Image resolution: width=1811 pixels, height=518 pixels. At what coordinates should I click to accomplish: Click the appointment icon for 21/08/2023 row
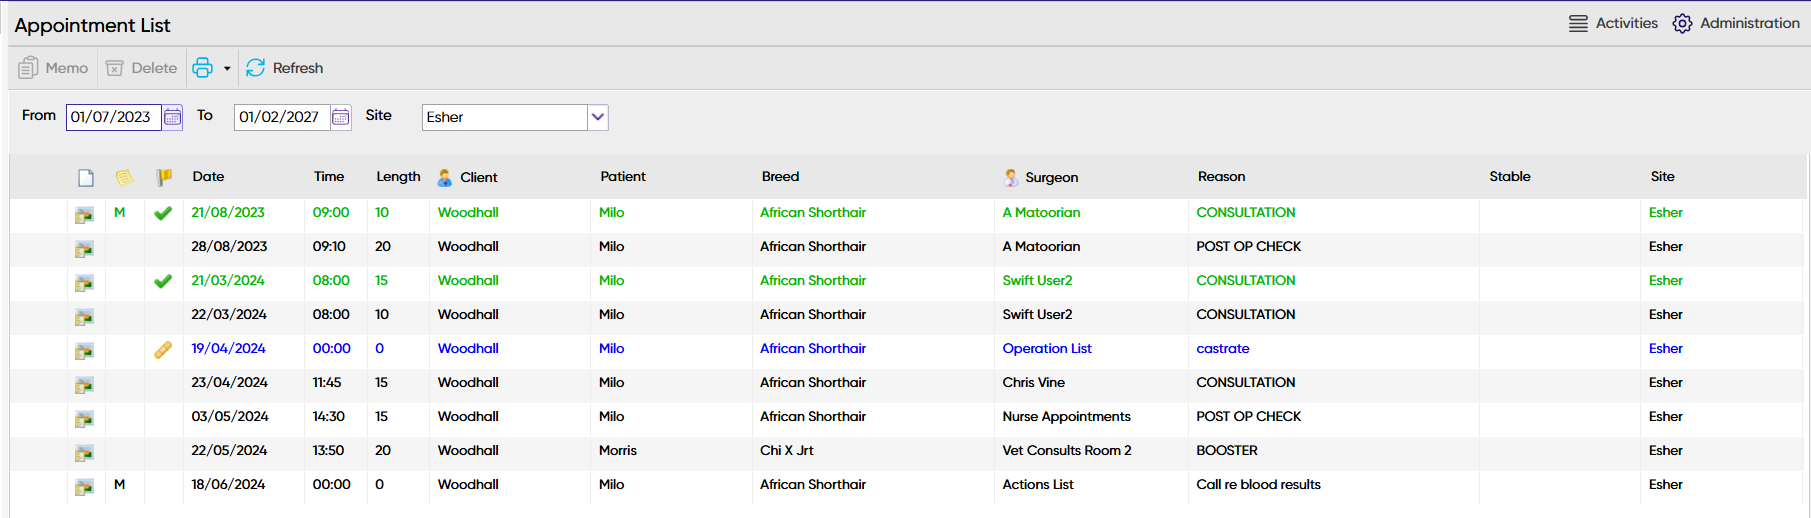84,214
